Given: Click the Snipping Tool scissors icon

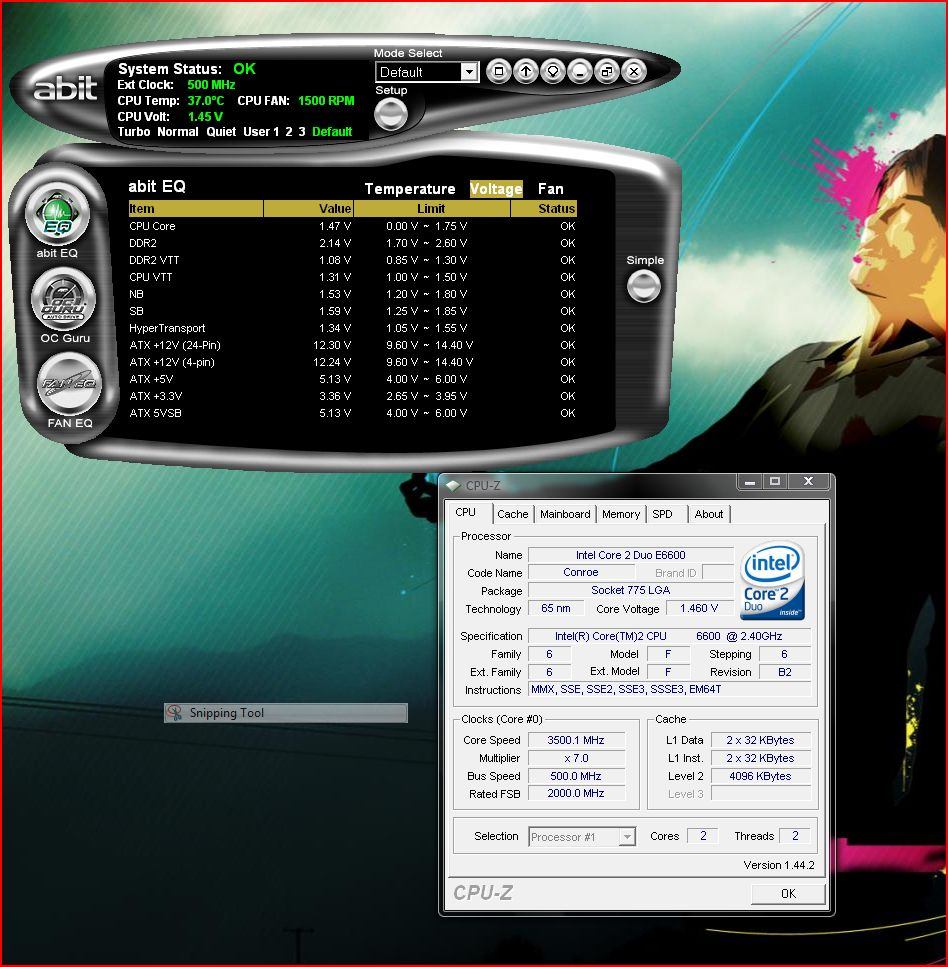Looking at the screenshot, I should point(175,713).
